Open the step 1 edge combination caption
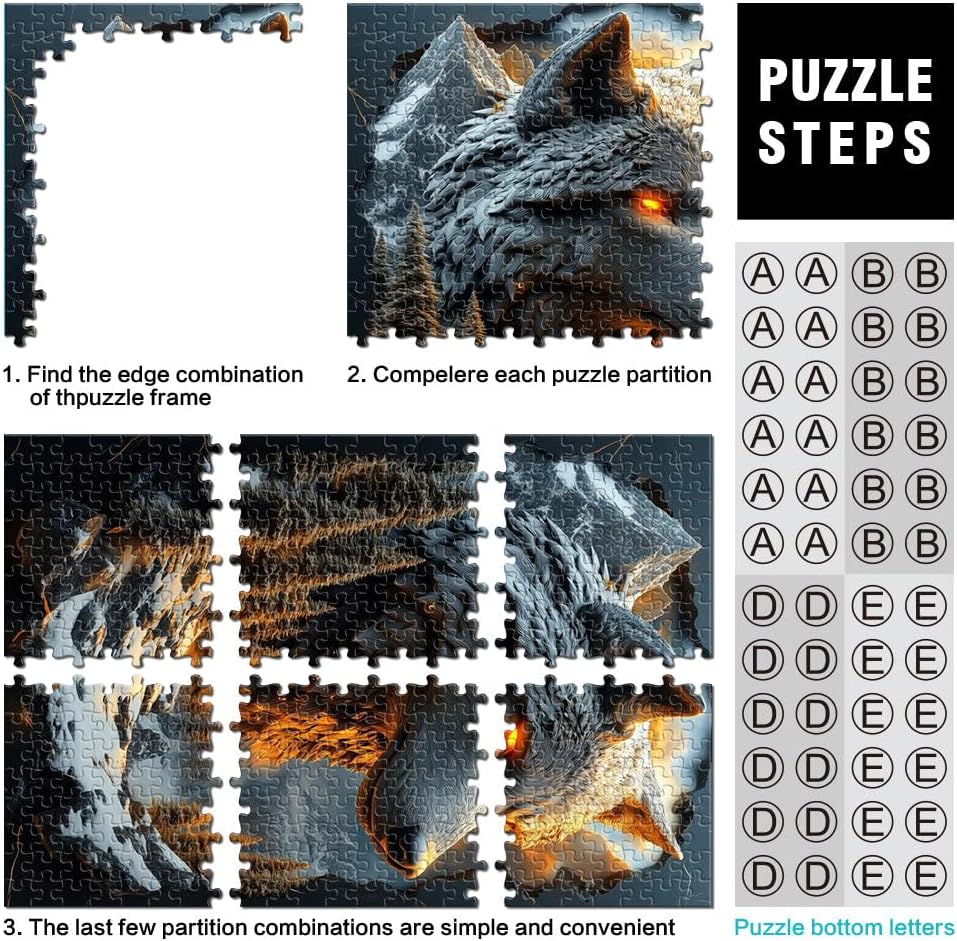 tap(153, 386)
